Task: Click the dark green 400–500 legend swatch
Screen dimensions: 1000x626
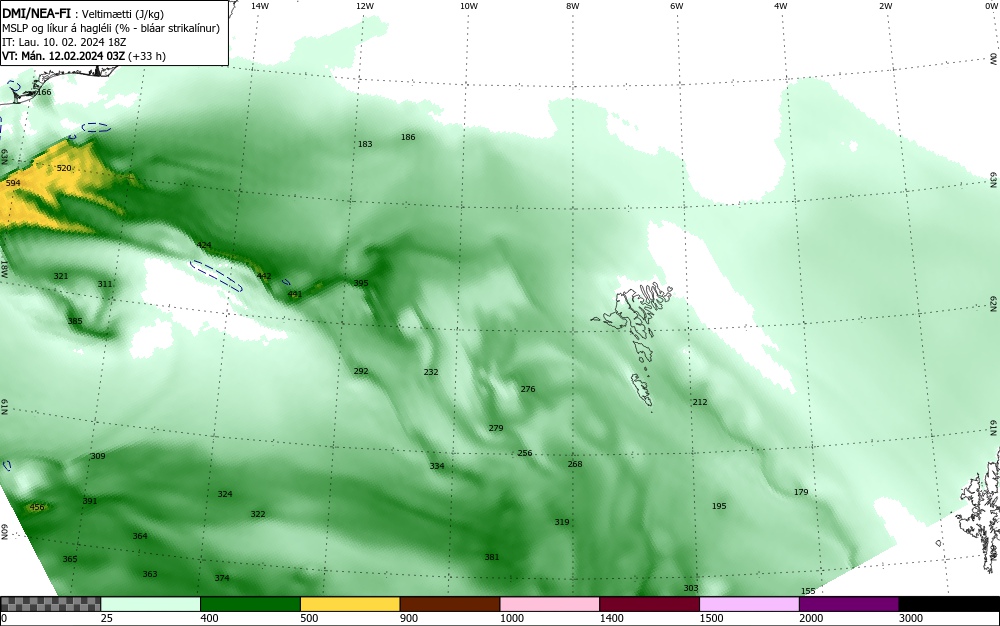Action: [250, 604]
